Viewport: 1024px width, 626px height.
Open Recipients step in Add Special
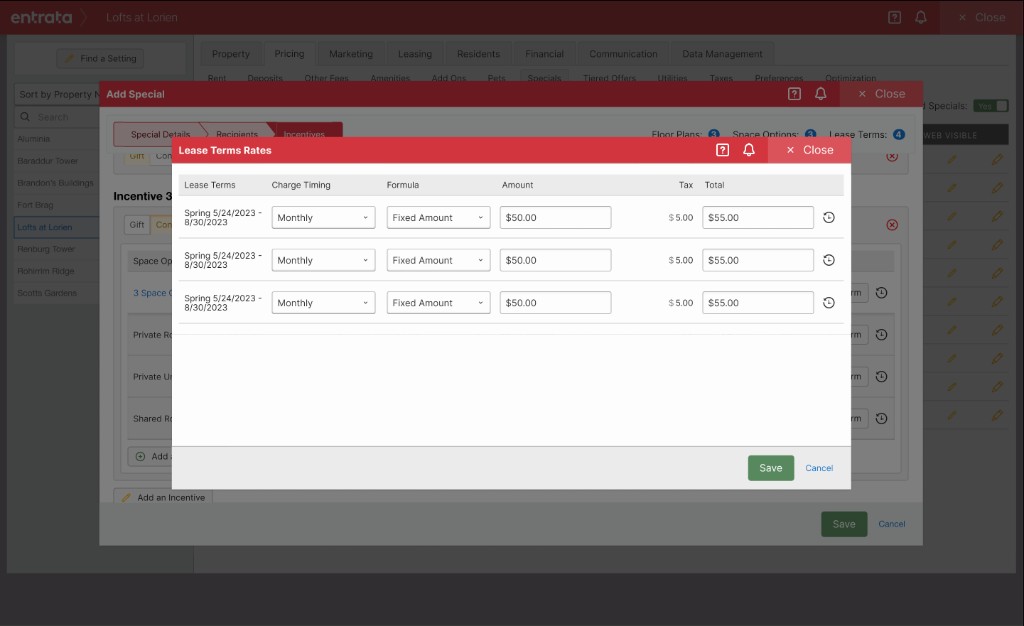click(x=236, y=134)
